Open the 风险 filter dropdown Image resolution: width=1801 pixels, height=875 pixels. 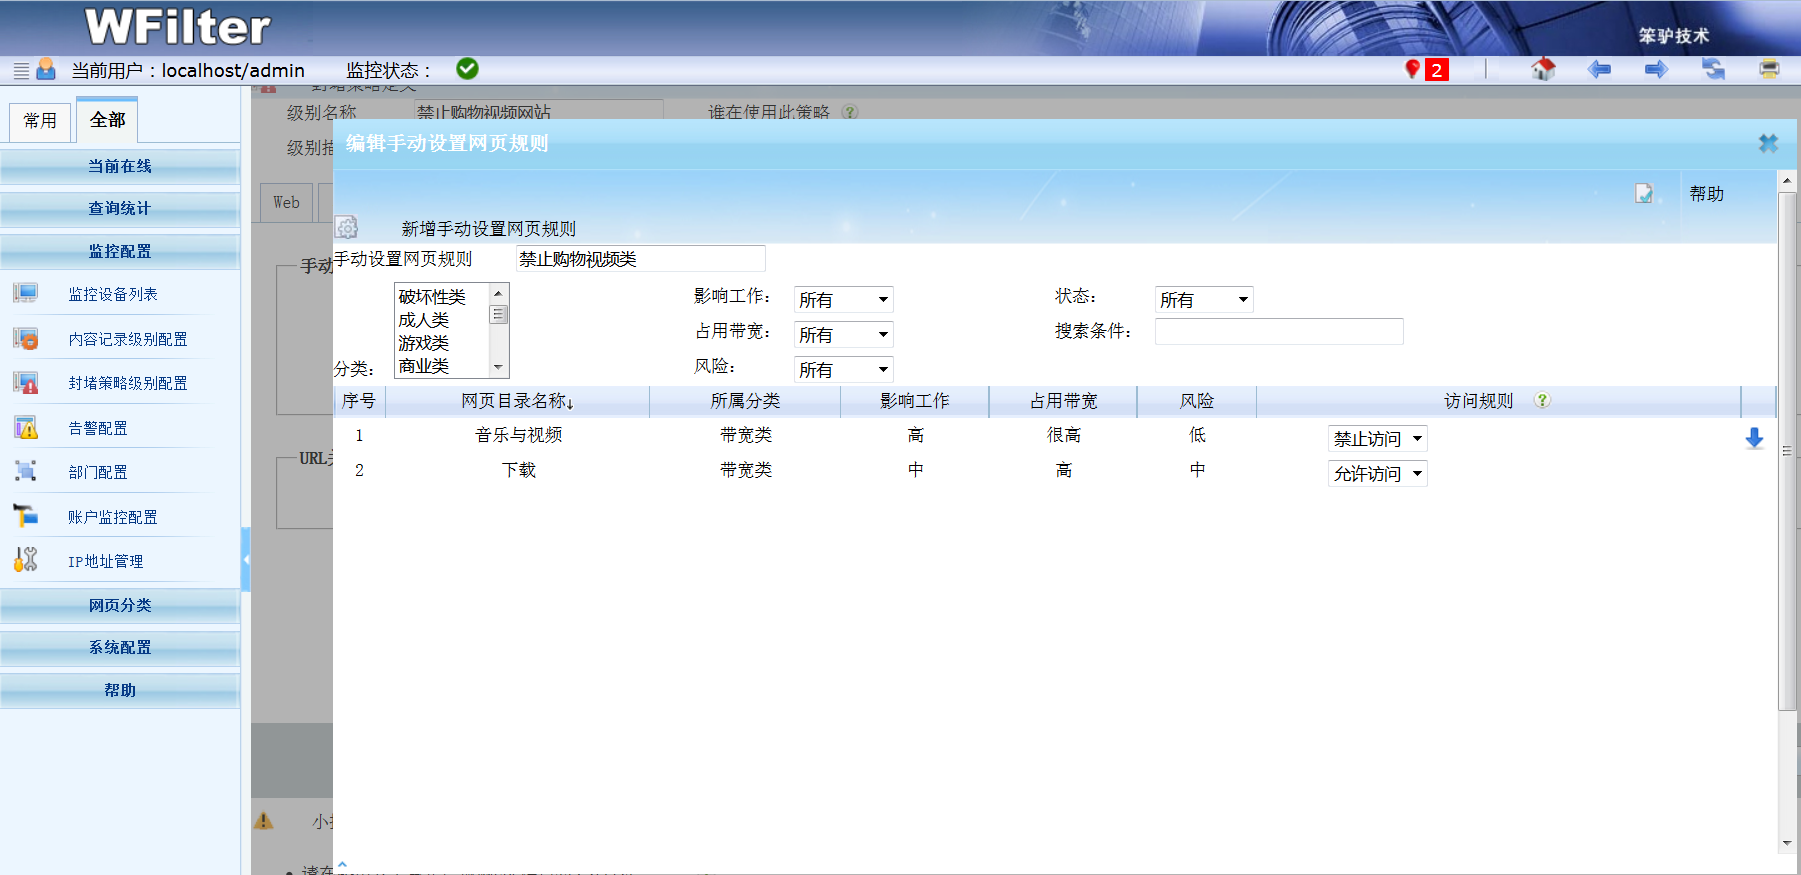coord(843,370)
